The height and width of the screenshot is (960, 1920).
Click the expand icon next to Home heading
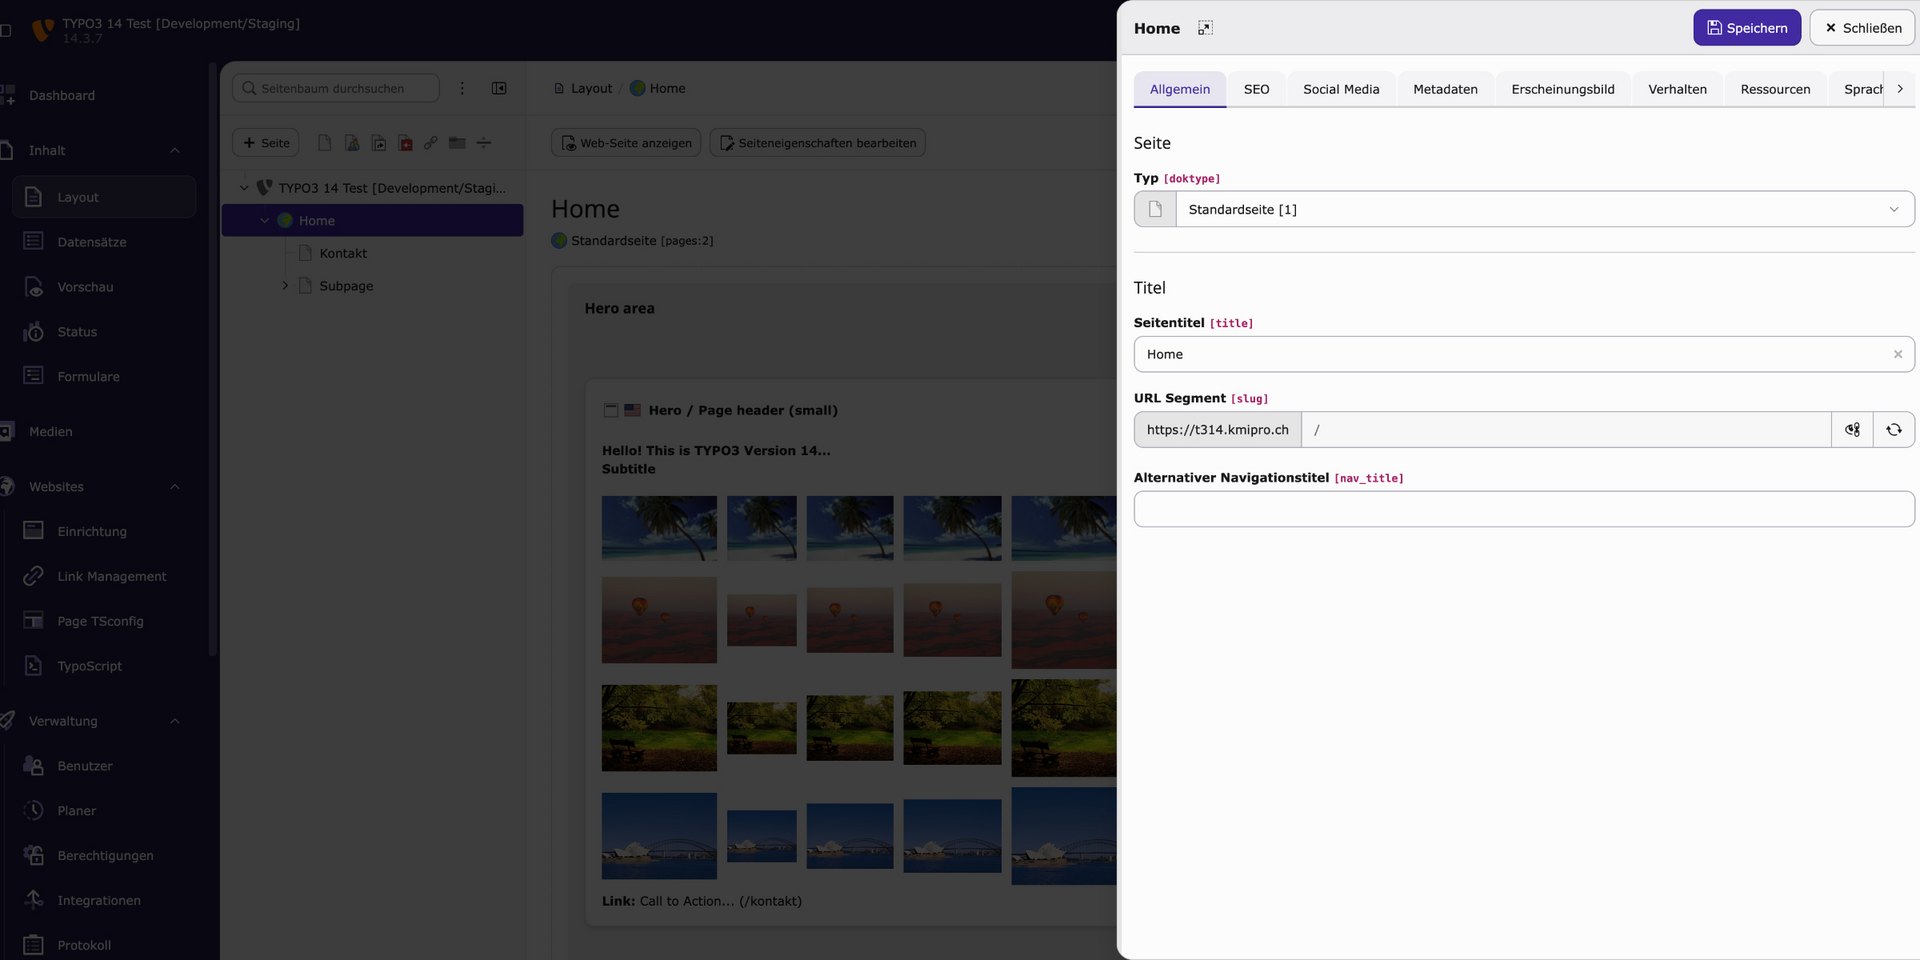1205,28
